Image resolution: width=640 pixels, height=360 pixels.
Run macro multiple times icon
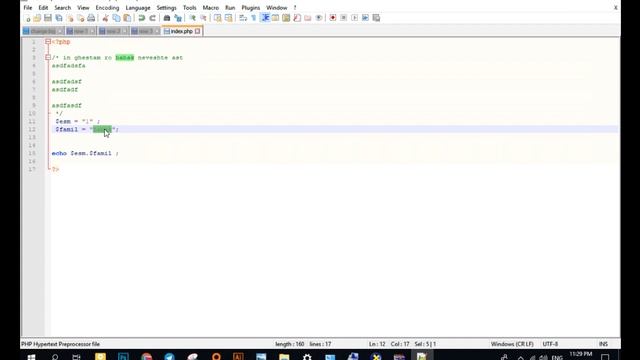(365, 18)
